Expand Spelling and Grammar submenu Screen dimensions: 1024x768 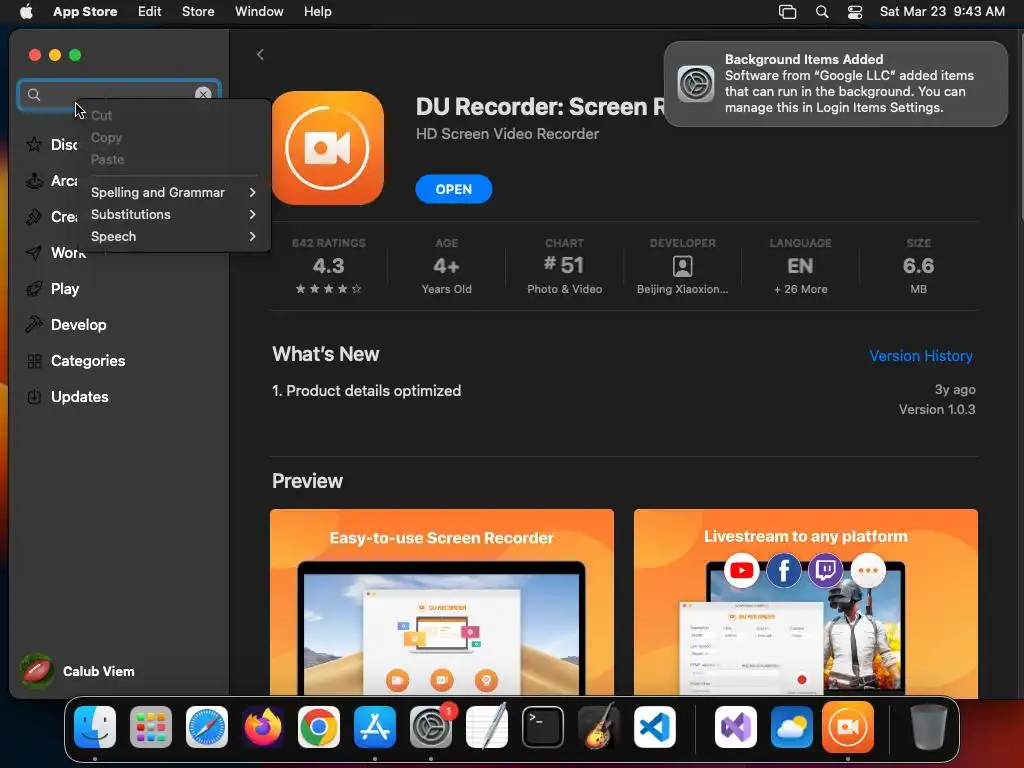[x=173, y=192]
